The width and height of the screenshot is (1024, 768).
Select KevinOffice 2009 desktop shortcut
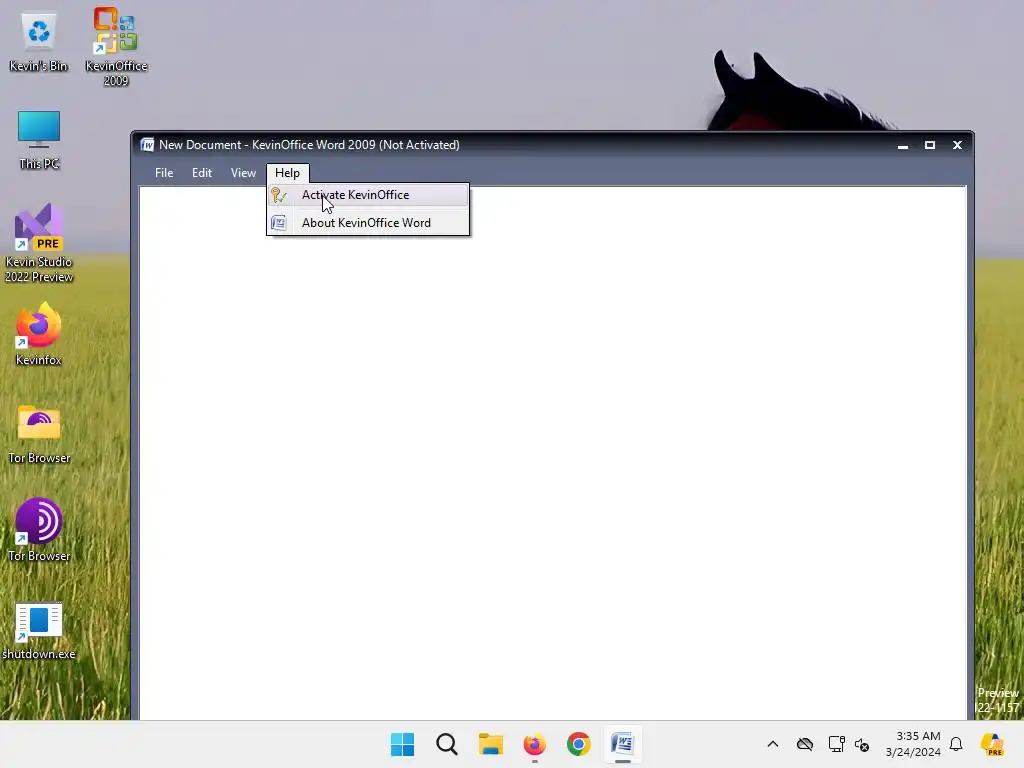pyautogui.click(x=116, y=47)
